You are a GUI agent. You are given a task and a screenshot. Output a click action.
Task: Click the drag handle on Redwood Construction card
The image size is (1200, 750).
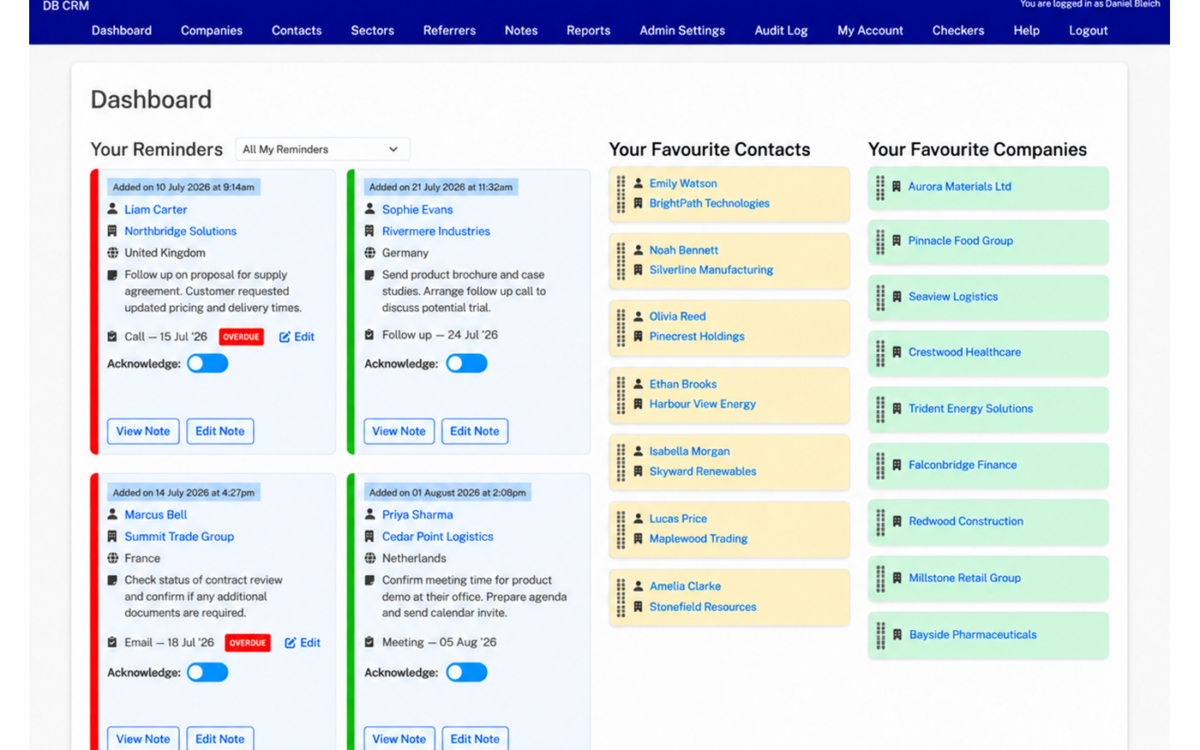[880, 522]
